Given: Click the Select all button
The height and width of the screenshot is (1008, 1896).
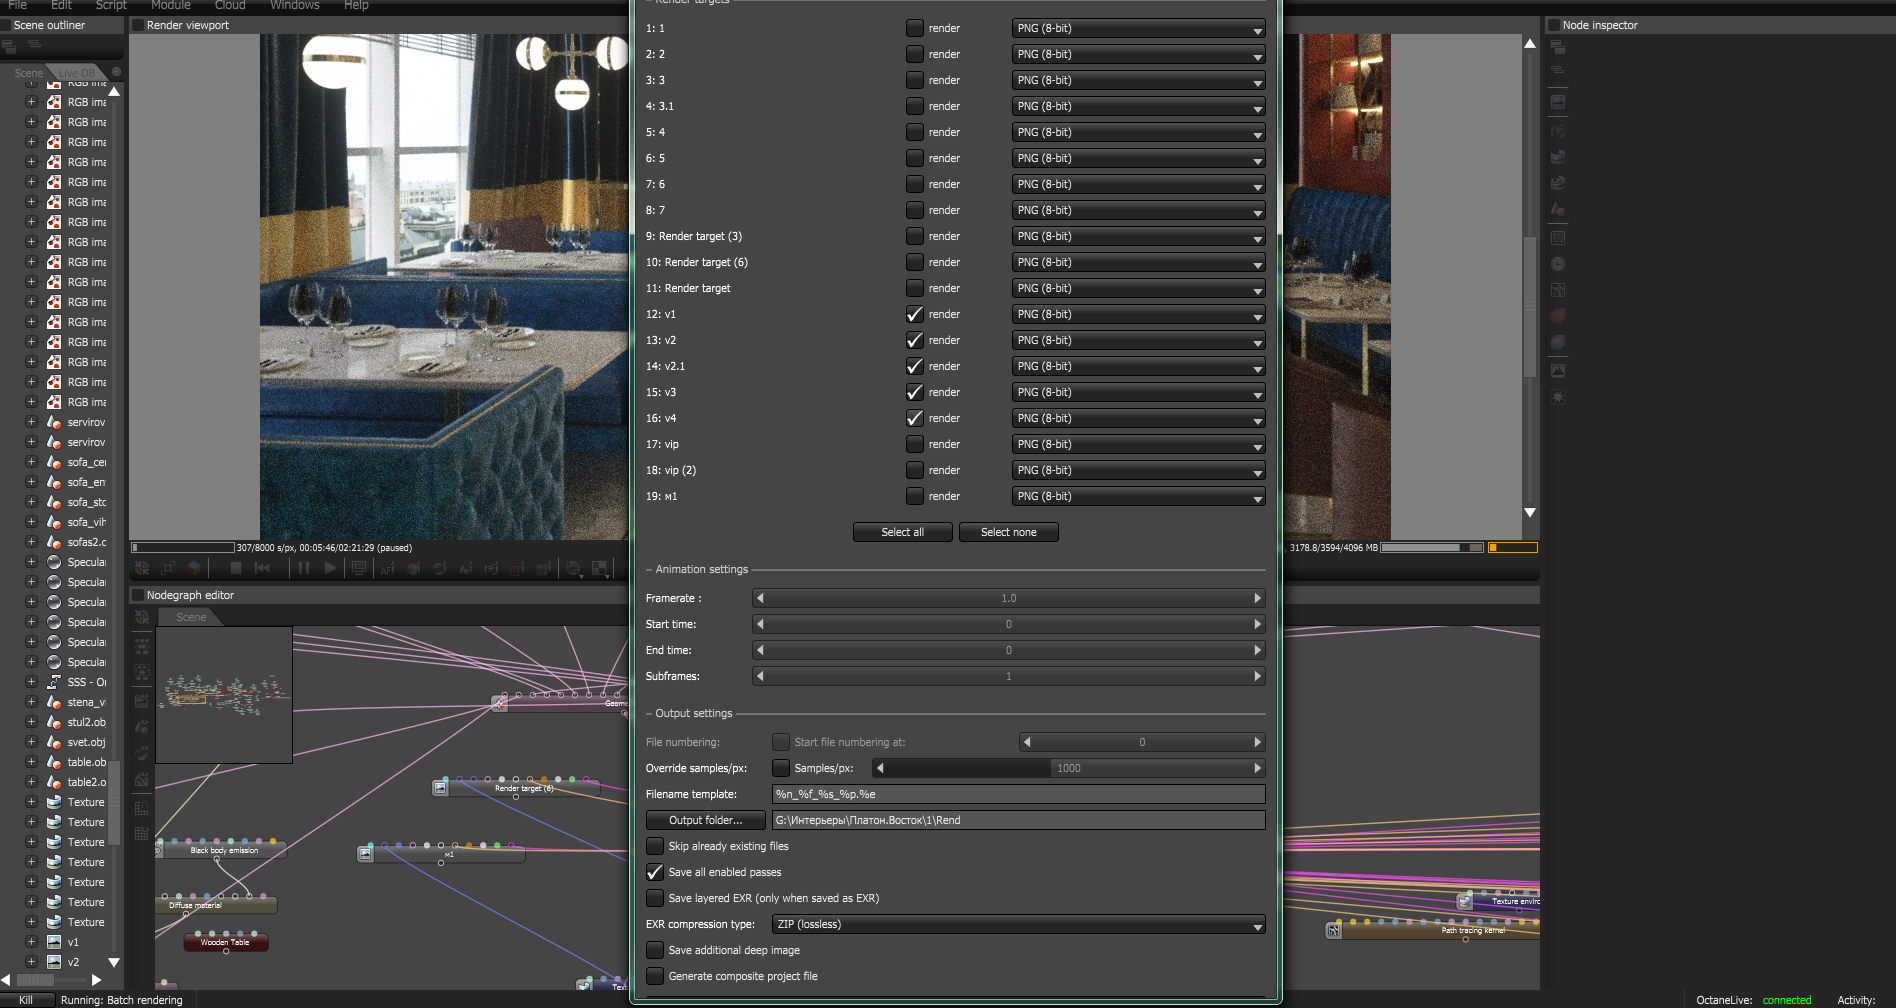Looking at the screenshot, I should coord(902,532).
